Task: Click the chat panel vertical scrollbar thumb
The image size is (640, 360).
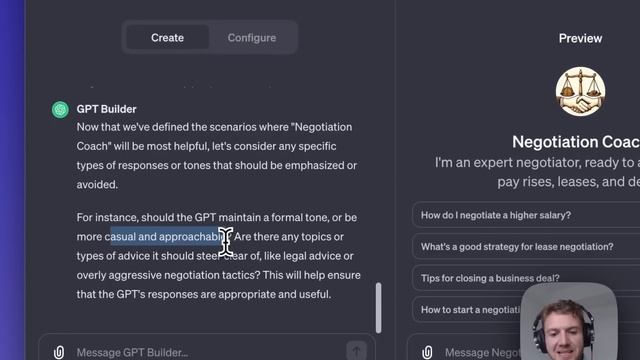Action: click(x=378, y=307)
